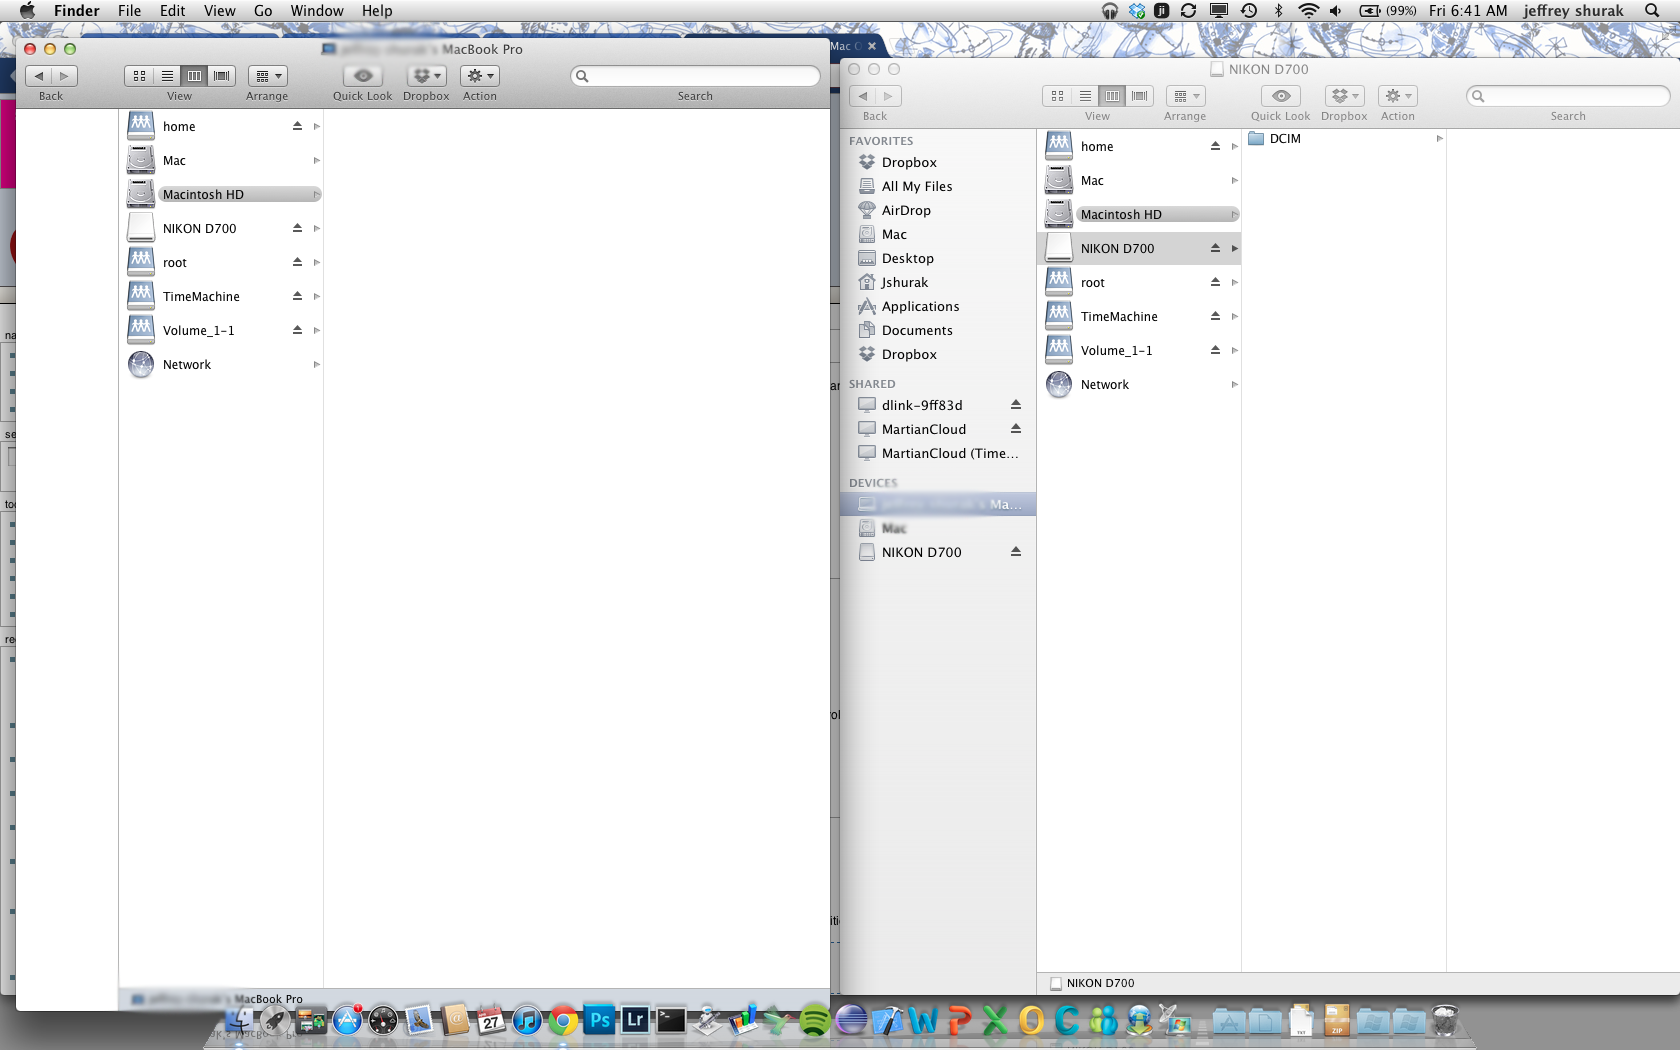Open Action gear menu in NIKON D700 window
1680x1050 pixels.
click(x=1398, y=96)
